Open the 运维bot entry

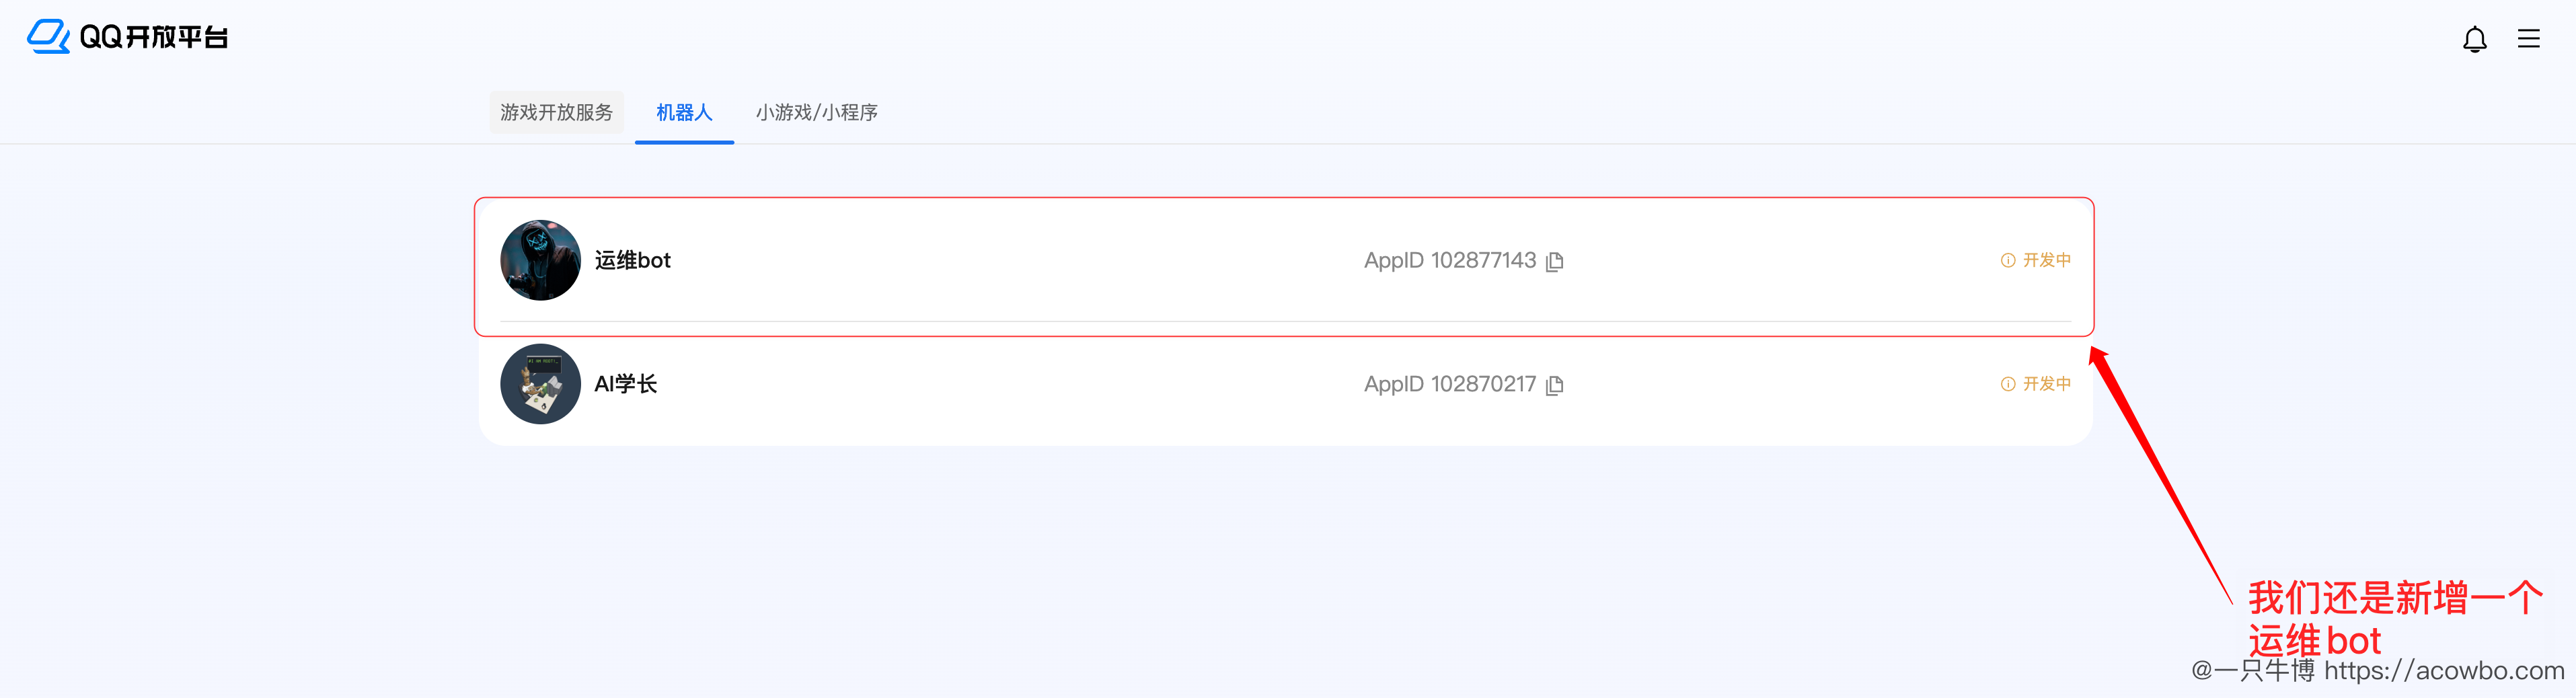[x=632, y=260]
